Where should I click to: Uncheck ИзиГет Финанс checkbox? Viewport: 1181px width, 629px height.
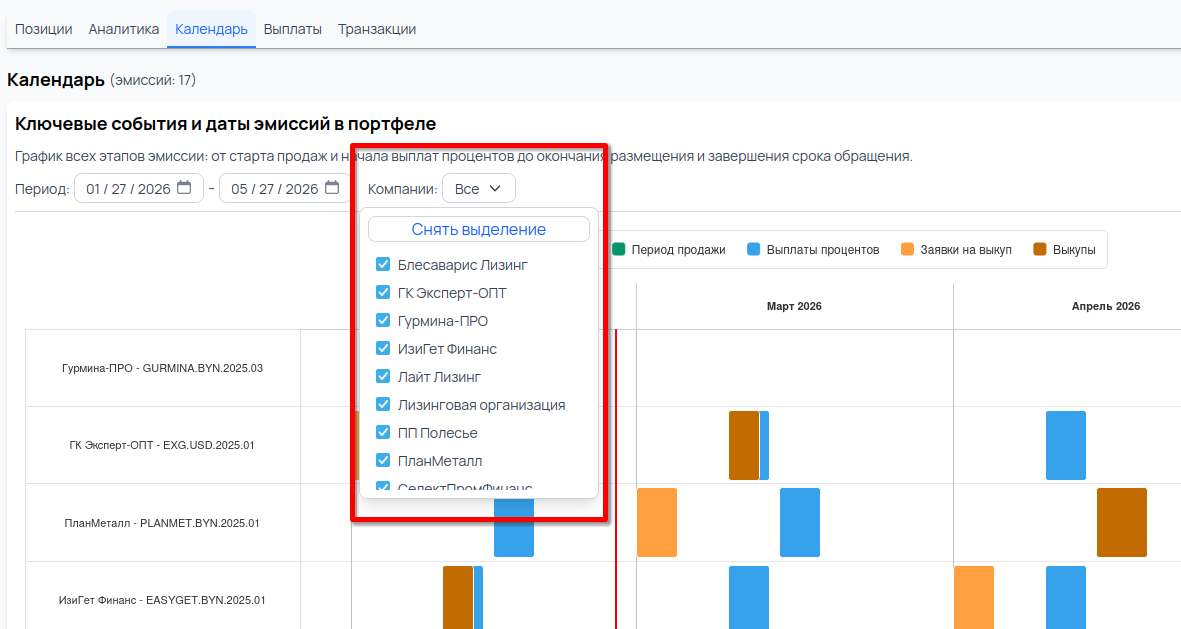pos(383,349)
